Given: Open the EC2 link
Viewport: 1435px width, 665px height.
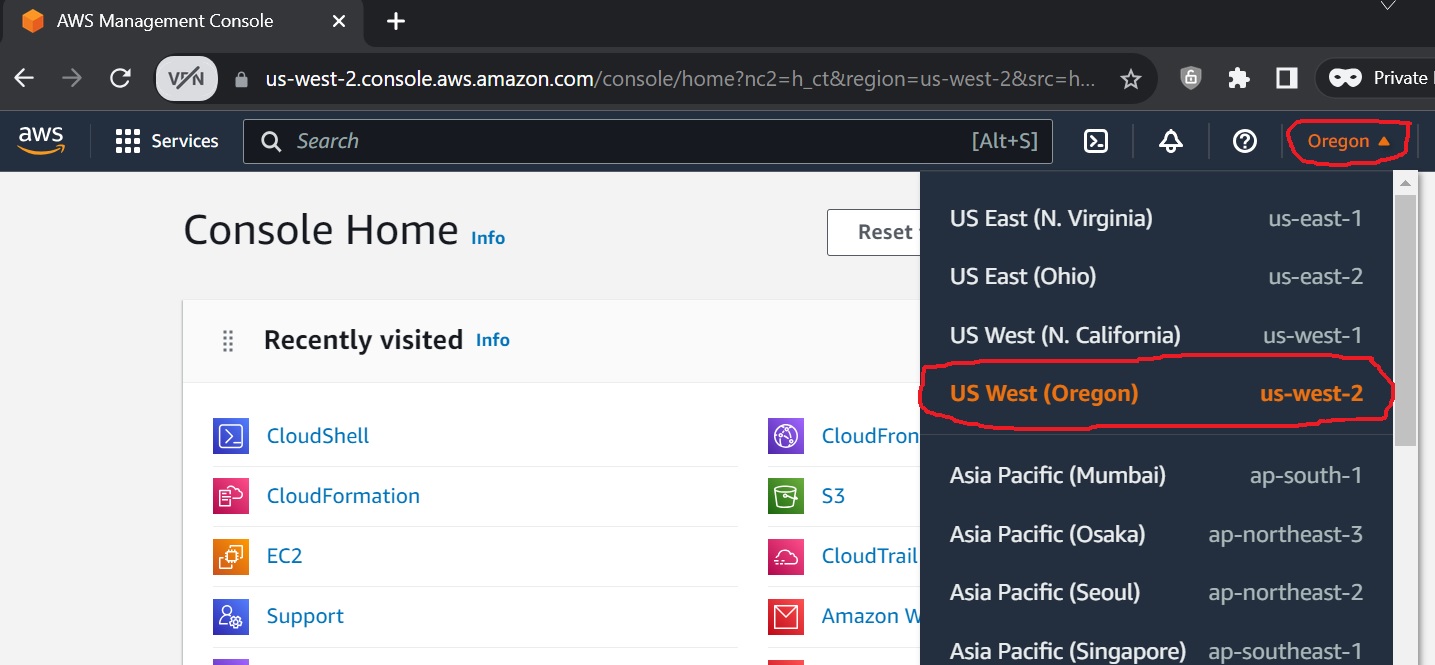Looking at the screenshot, I should pyautogui.click(x=284, y=556).
